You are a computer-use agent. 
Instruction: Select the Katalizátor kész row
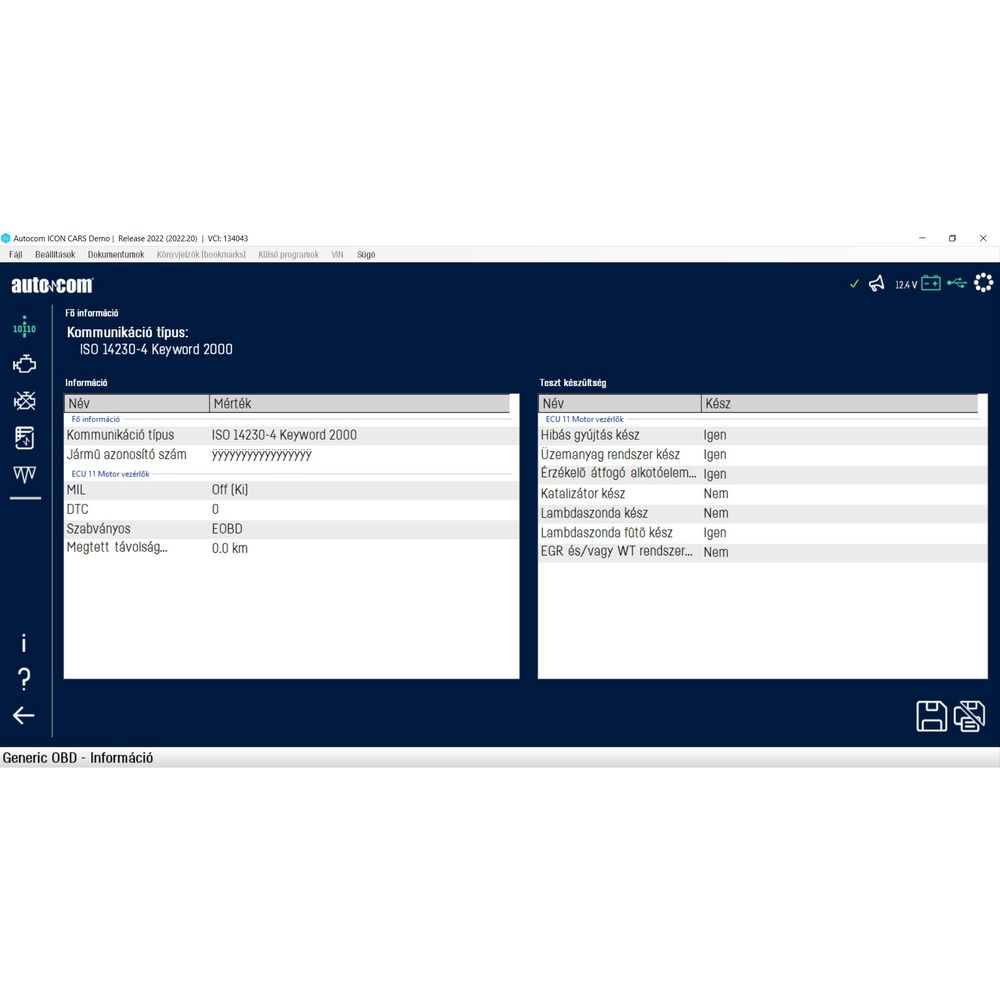click(x=620, y=494)
